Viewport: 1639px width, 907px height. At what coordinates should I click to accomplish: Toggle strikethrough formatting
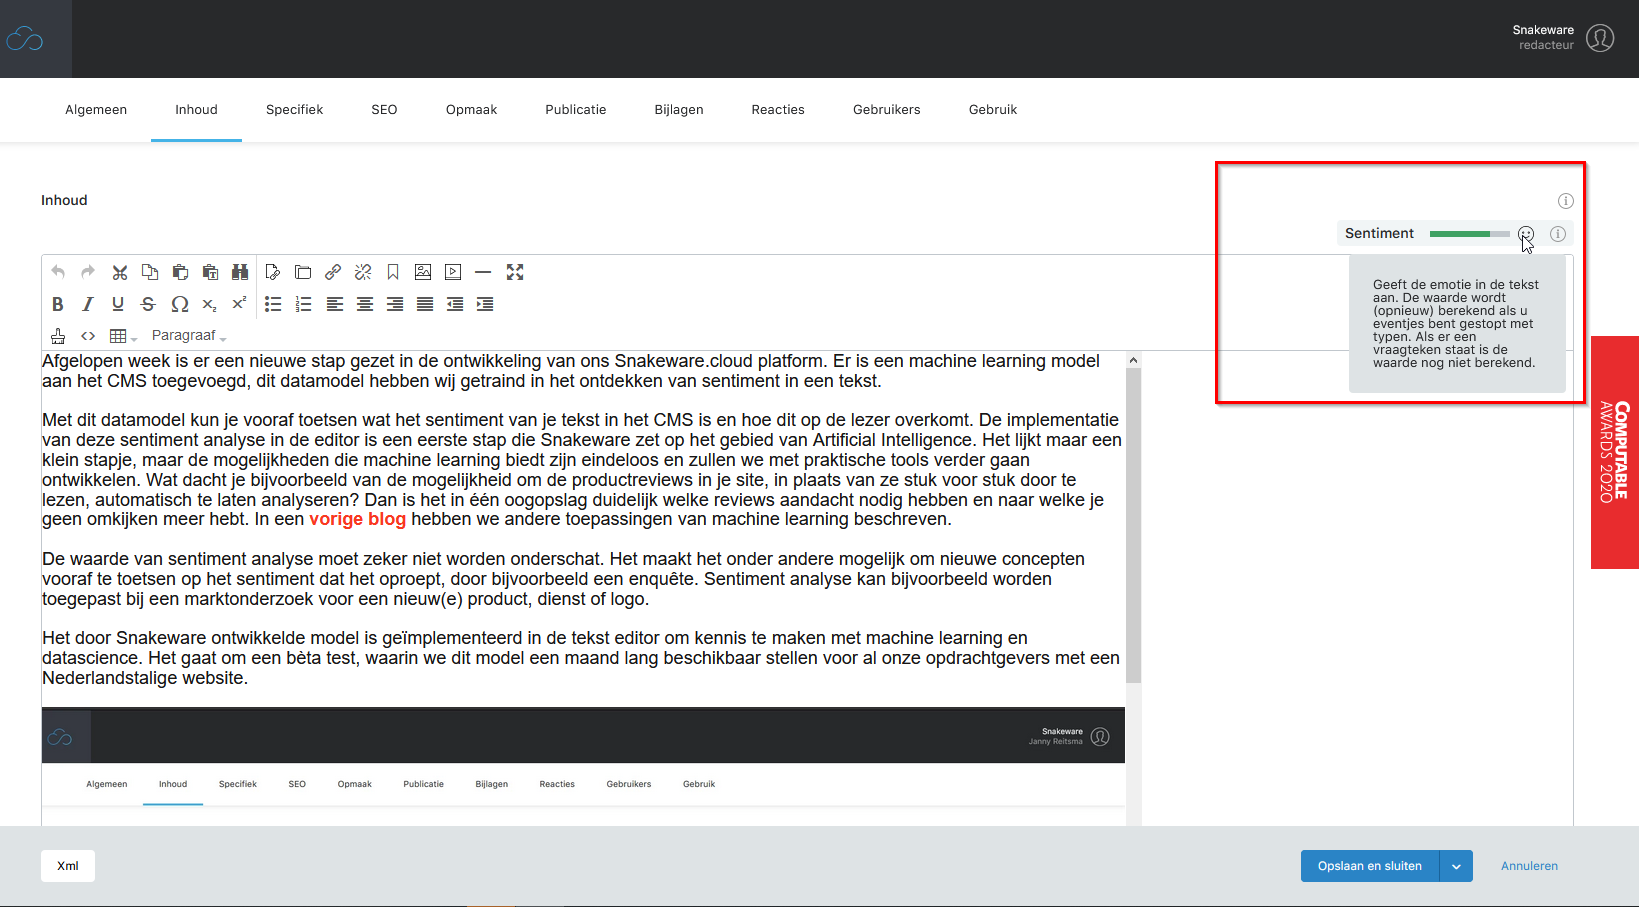click(x=148, y=304)
